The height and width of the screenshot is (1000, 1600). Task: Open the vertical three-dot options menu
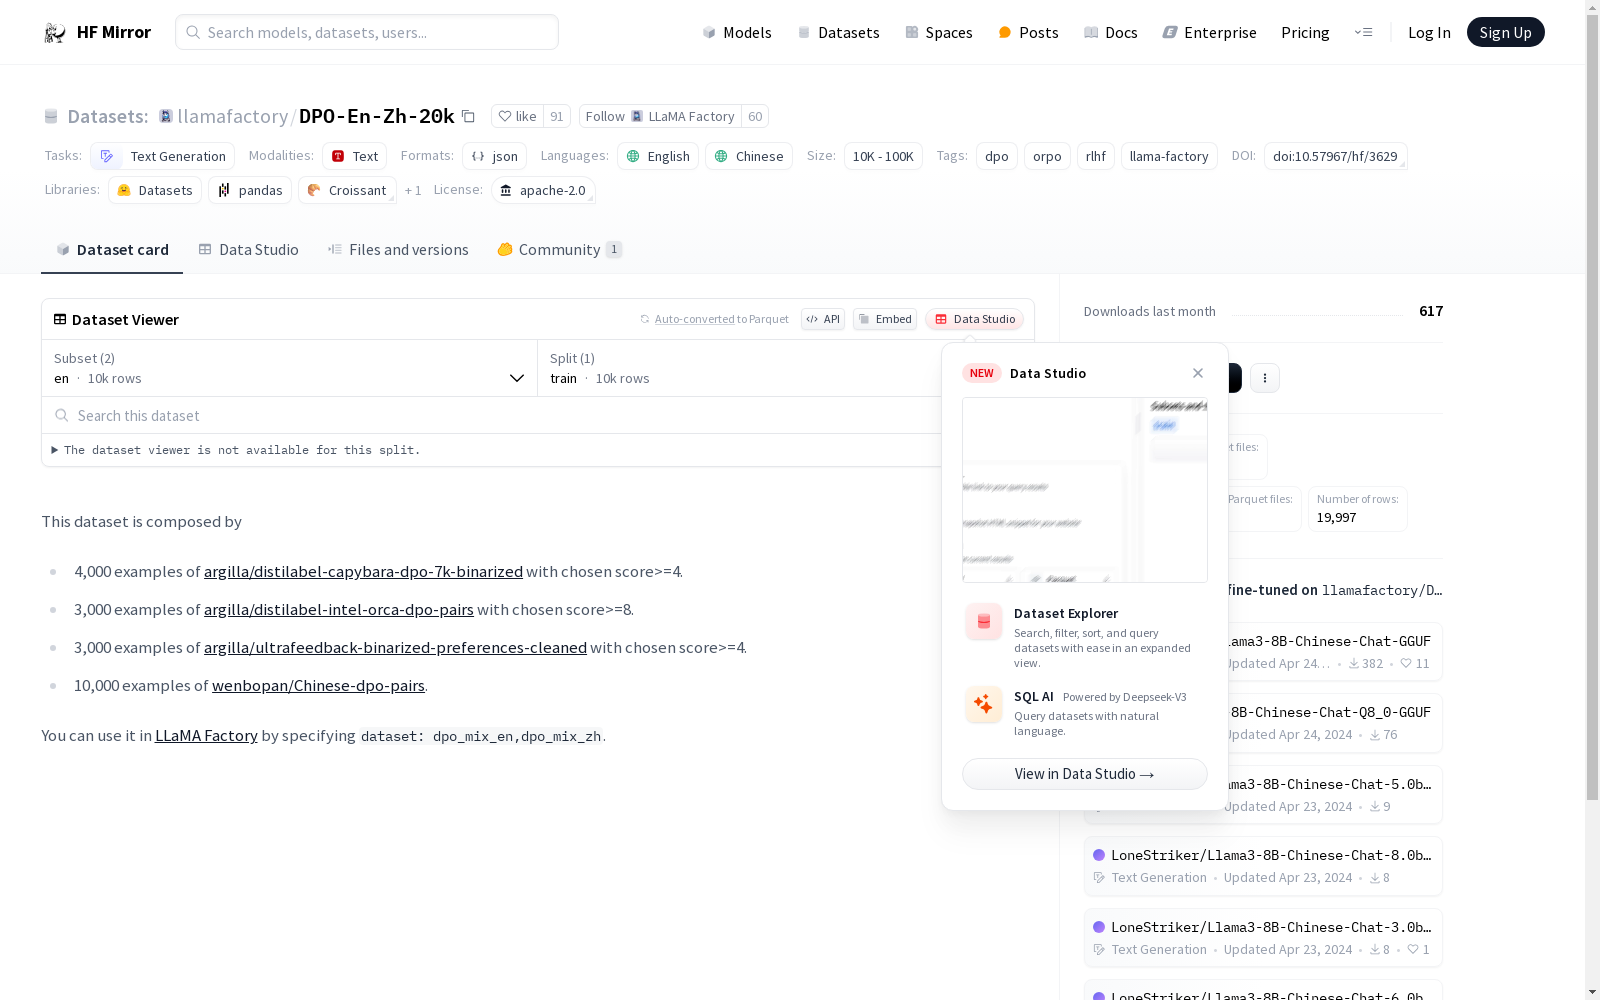coord(1265,378)
